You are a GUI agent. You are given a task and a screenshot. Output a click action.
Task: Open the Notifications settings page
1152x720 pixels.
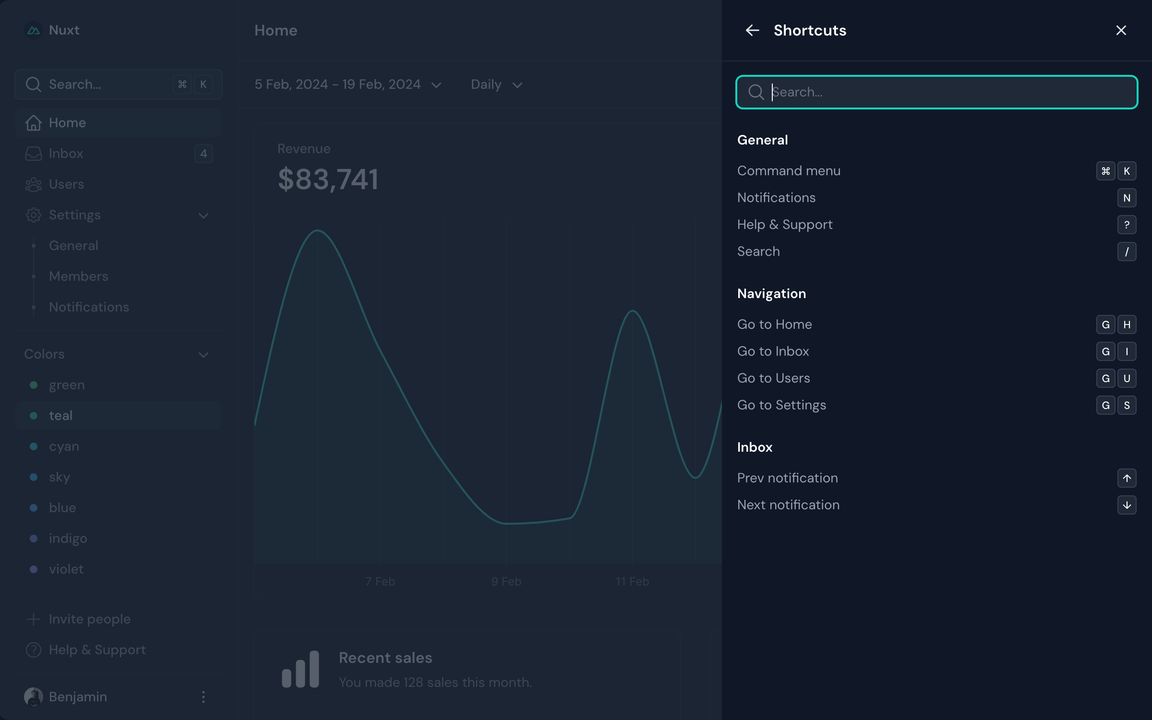[89, 306]
